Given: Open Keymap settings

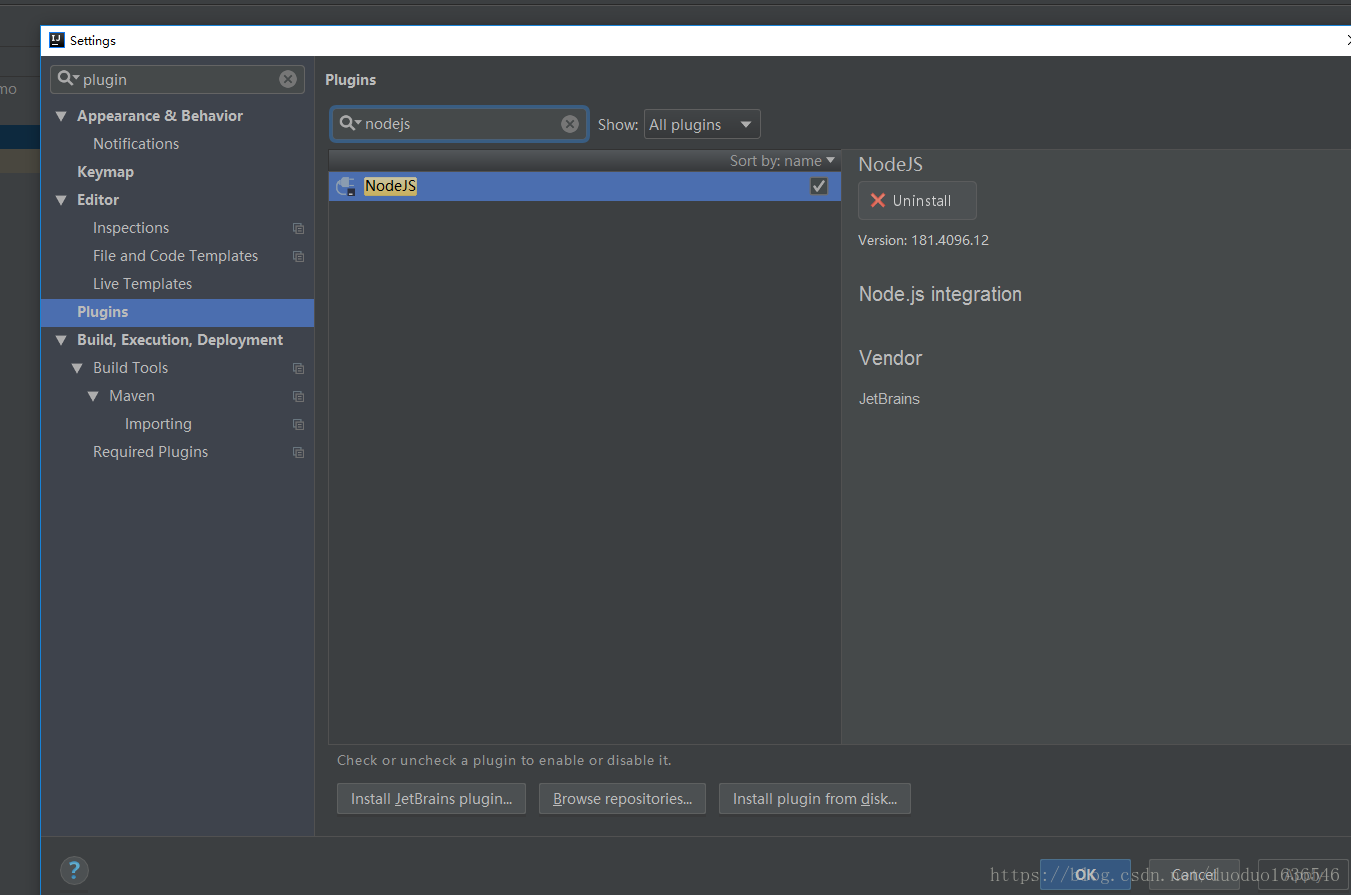Looking at the screenshot, I should tap(105, 172).
